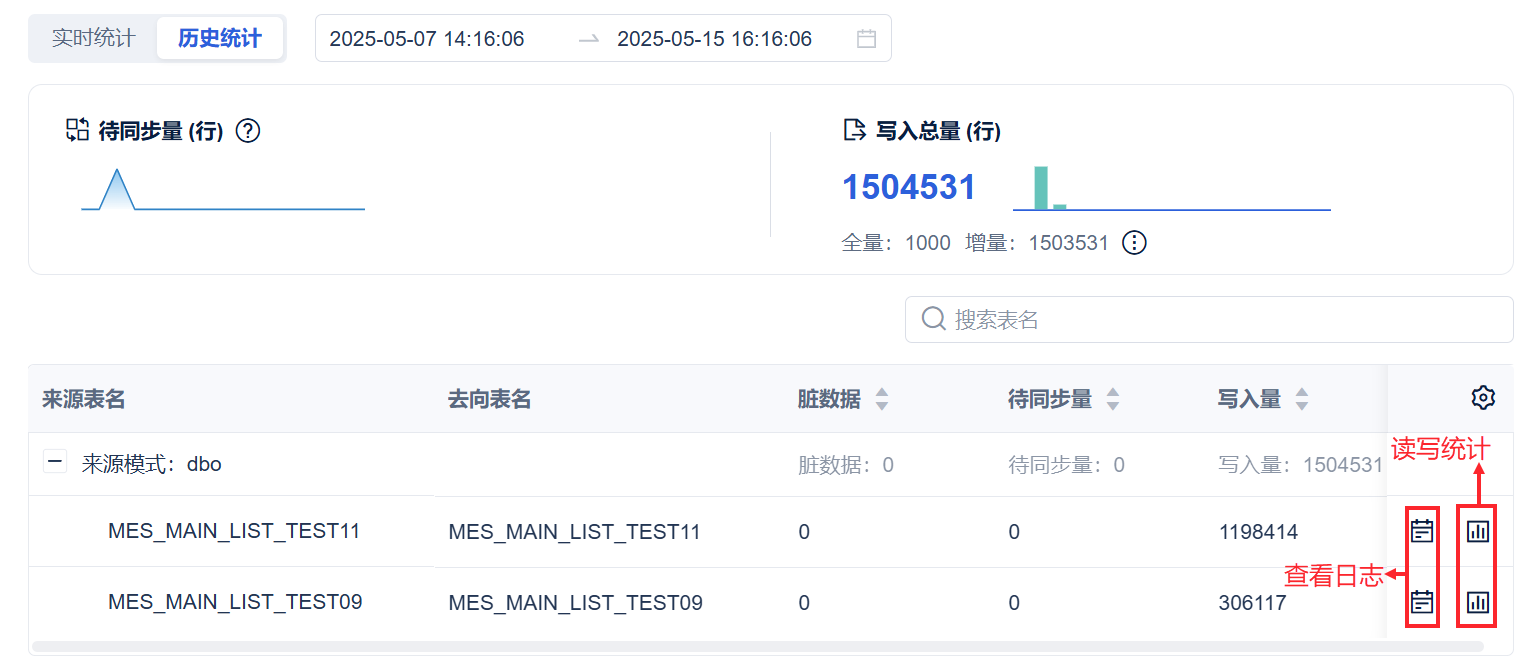Click source table name MES_MAIN_LIST_TEST11
This screenshot has width=1518, height=657.
click(234, 531)
